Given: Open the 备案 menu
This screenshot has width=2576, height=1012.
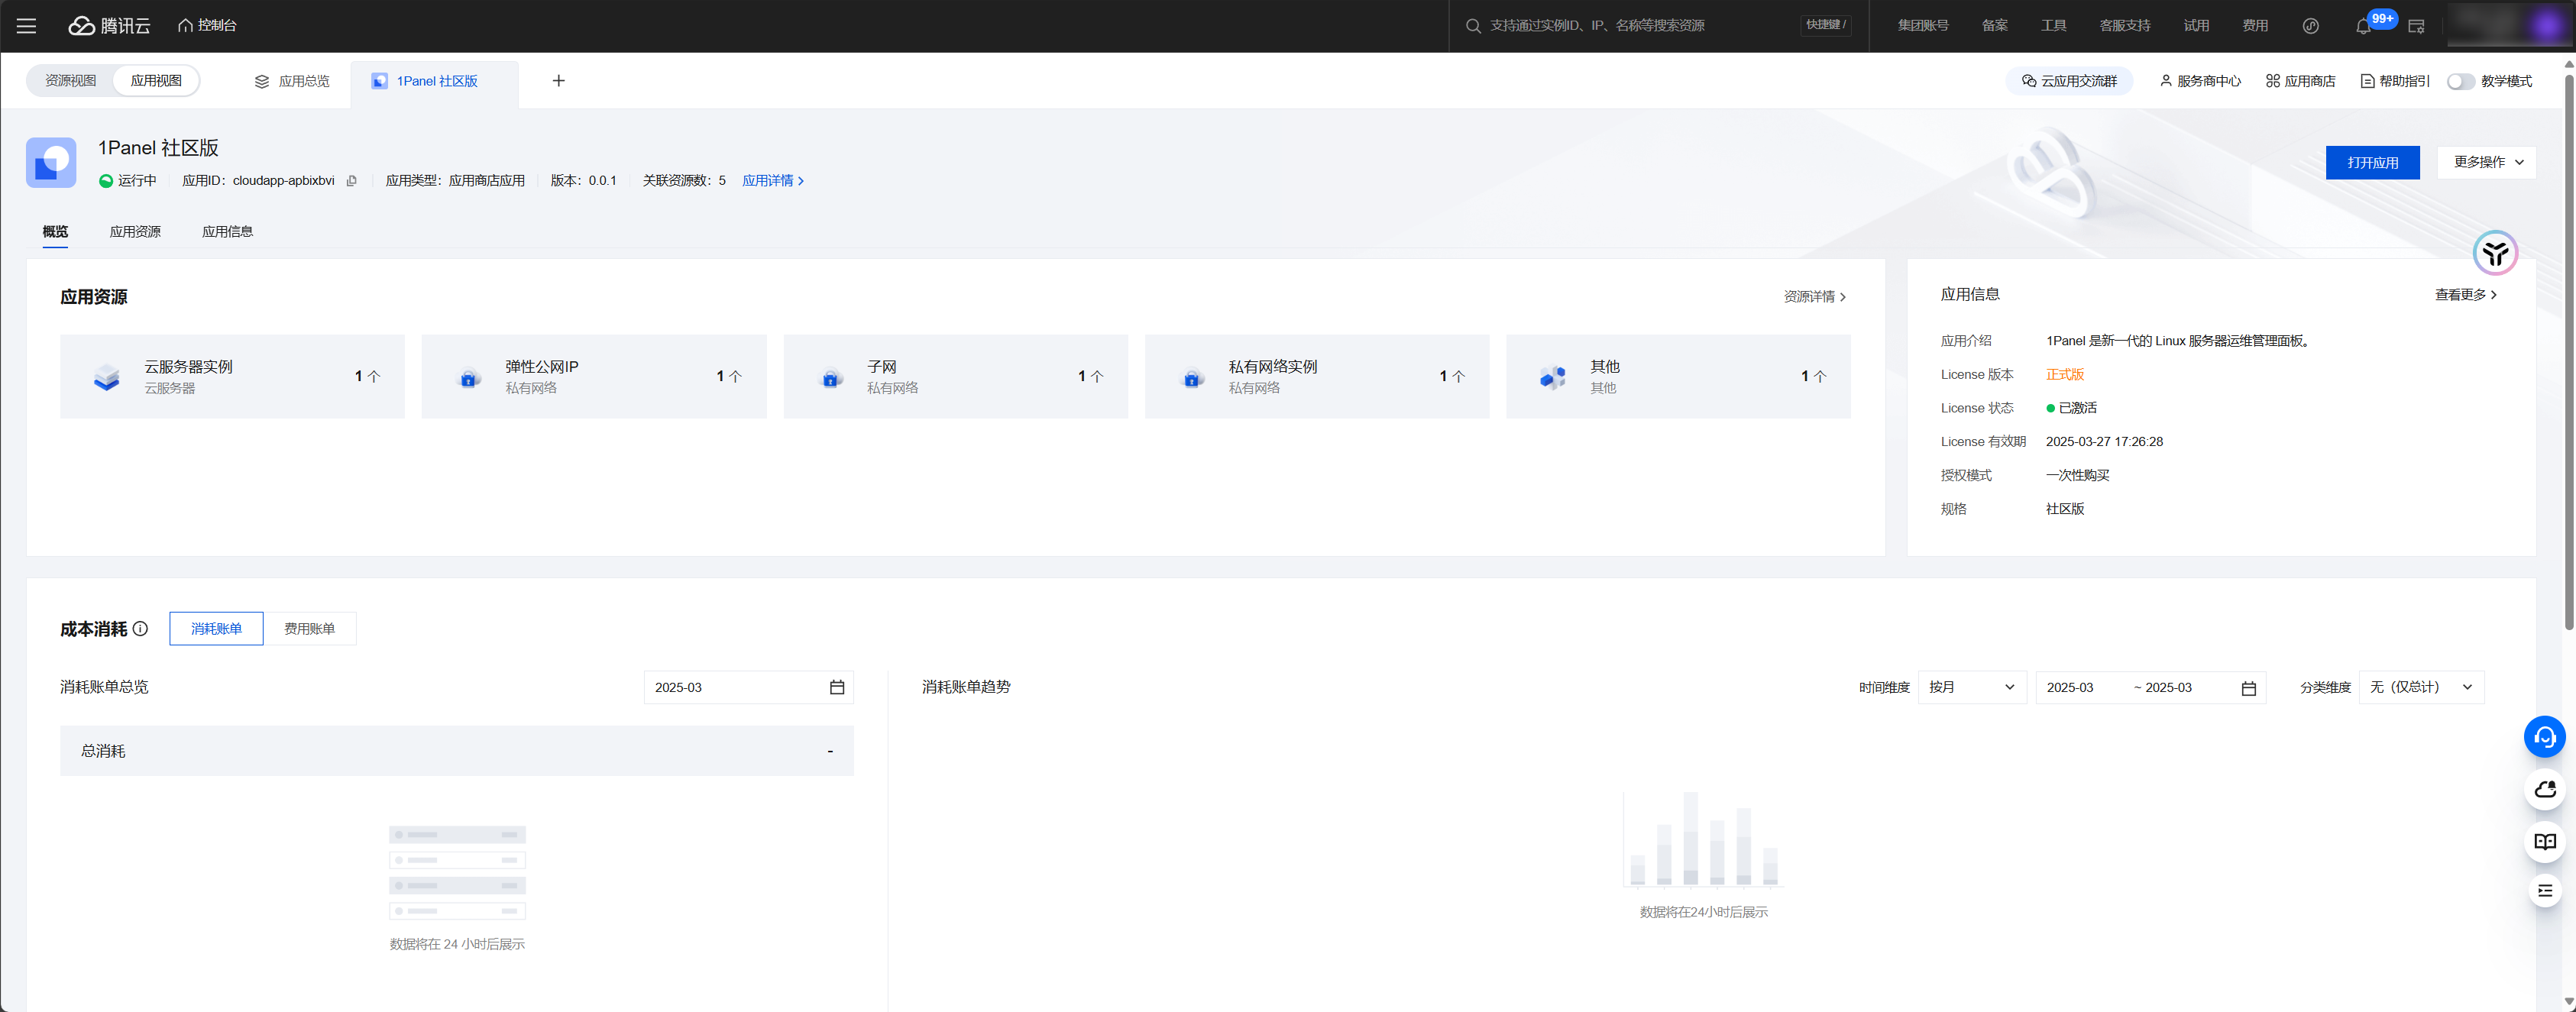Looking at the screenshot, I should 1994,26.
